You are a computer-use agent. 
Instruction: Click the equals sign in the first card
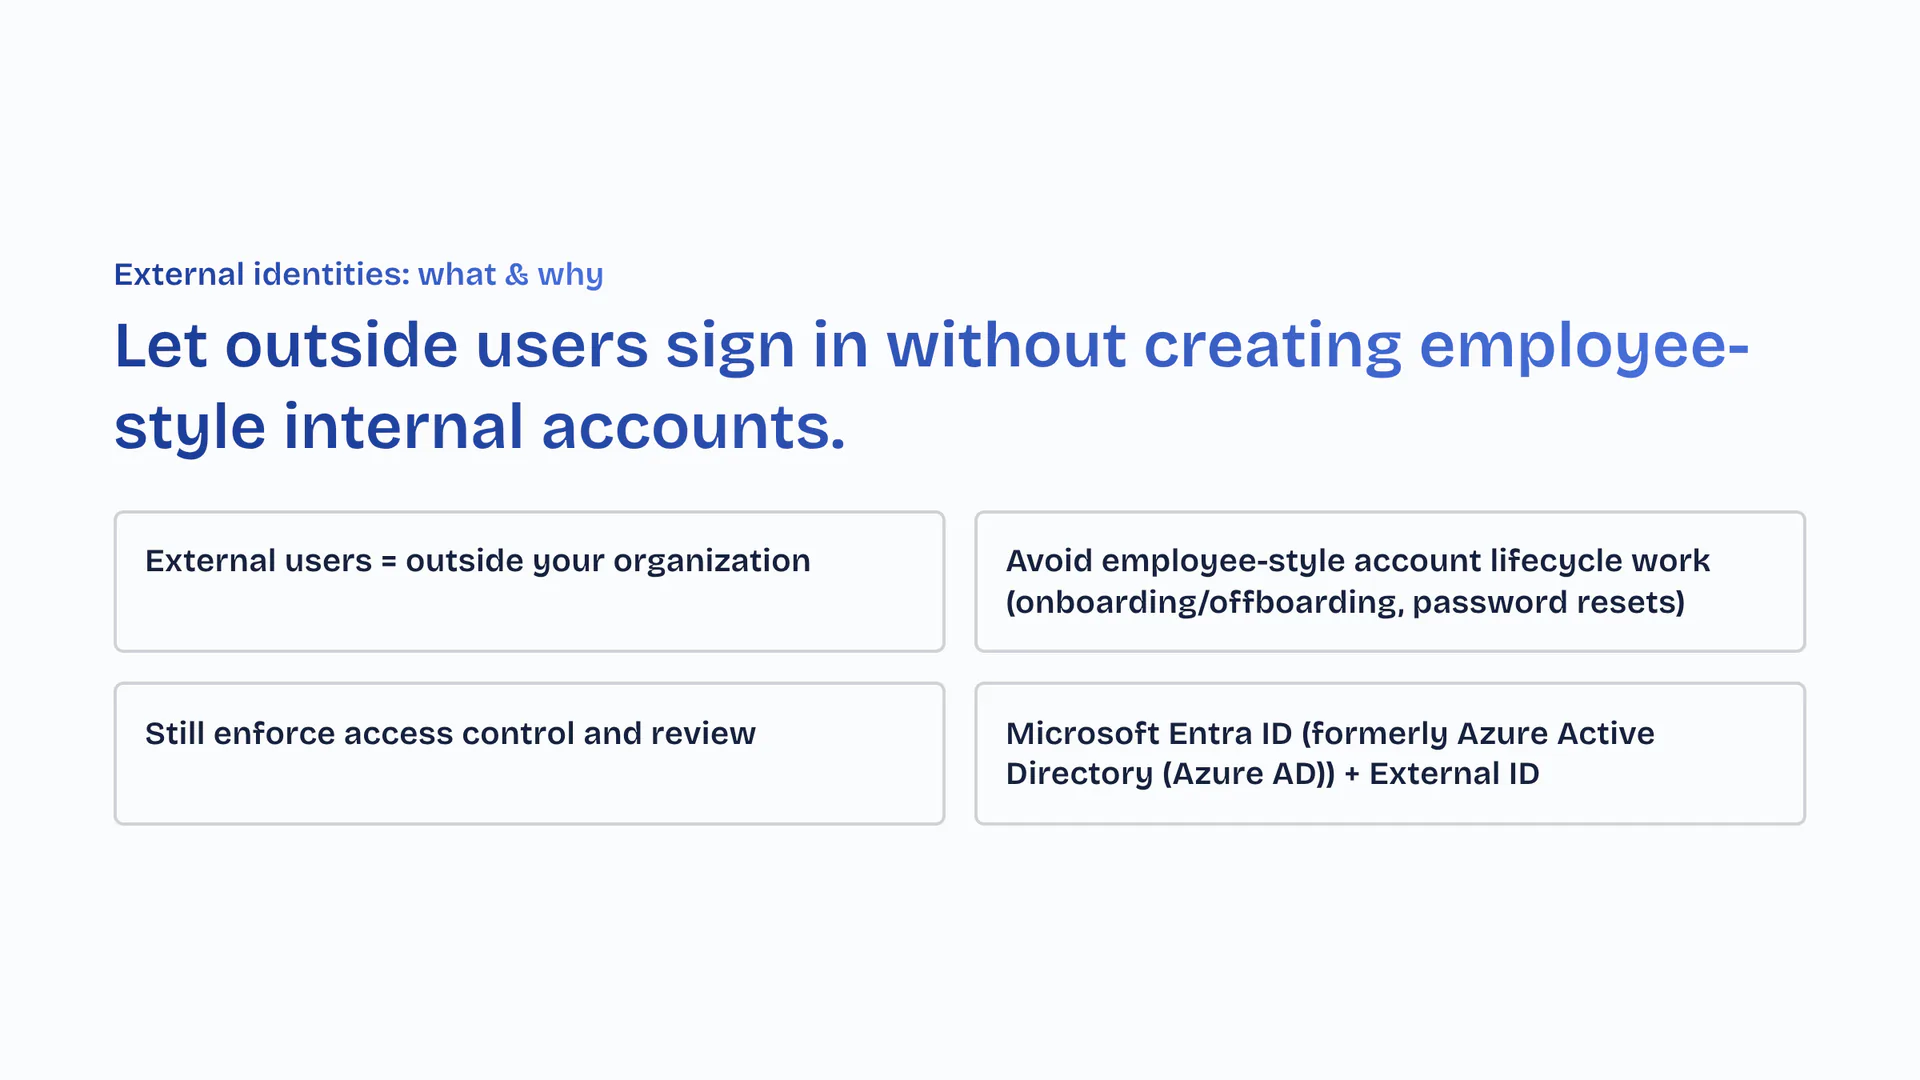tap(389, 562)
